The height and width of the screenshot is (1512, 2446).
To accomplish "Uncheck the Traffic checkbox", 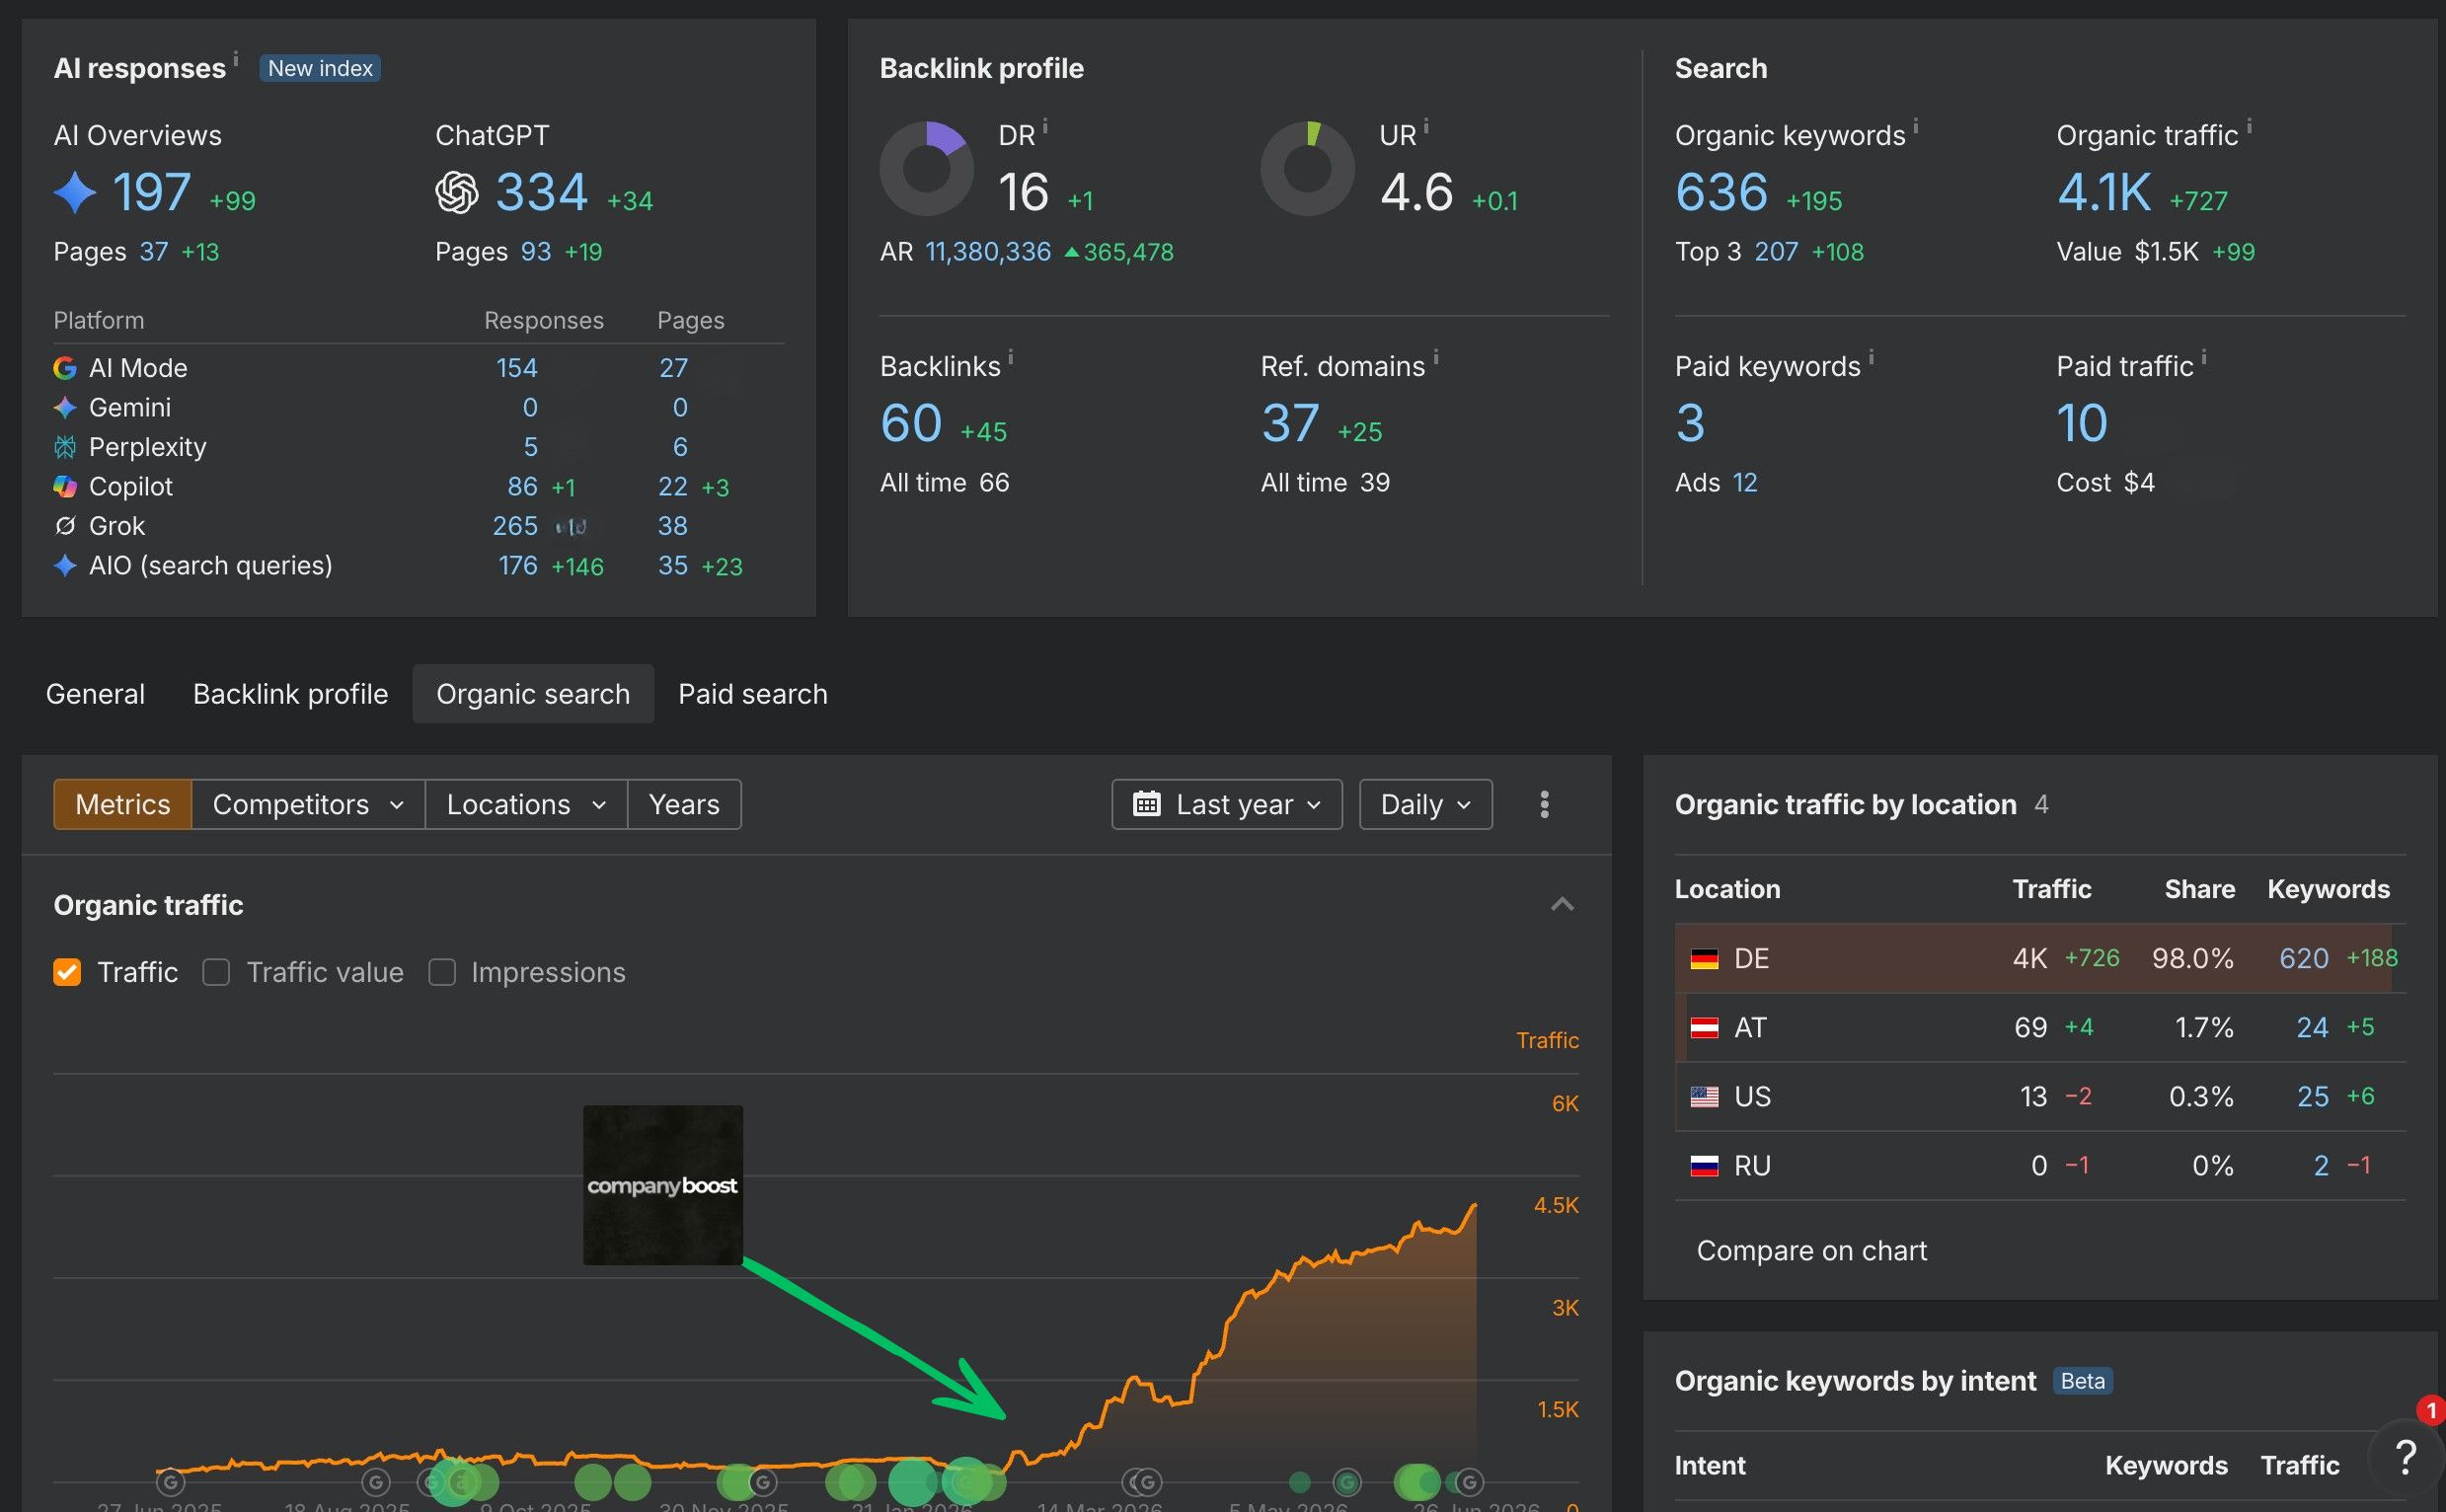I will pyautogui.click(x=67, y=972).
